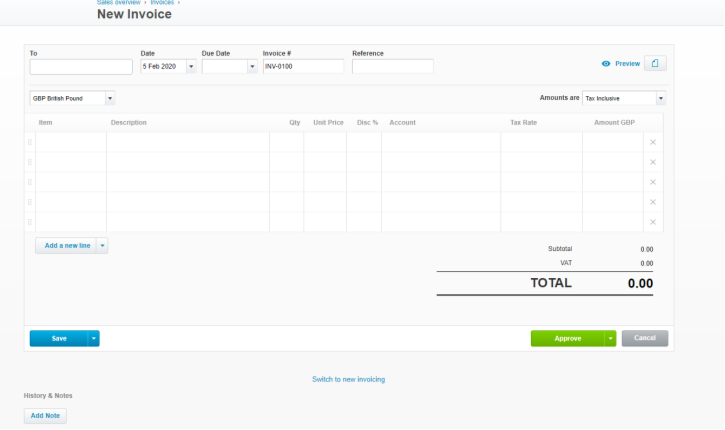Click the Add Note button

pyautogui.click(x=45, y=416)
